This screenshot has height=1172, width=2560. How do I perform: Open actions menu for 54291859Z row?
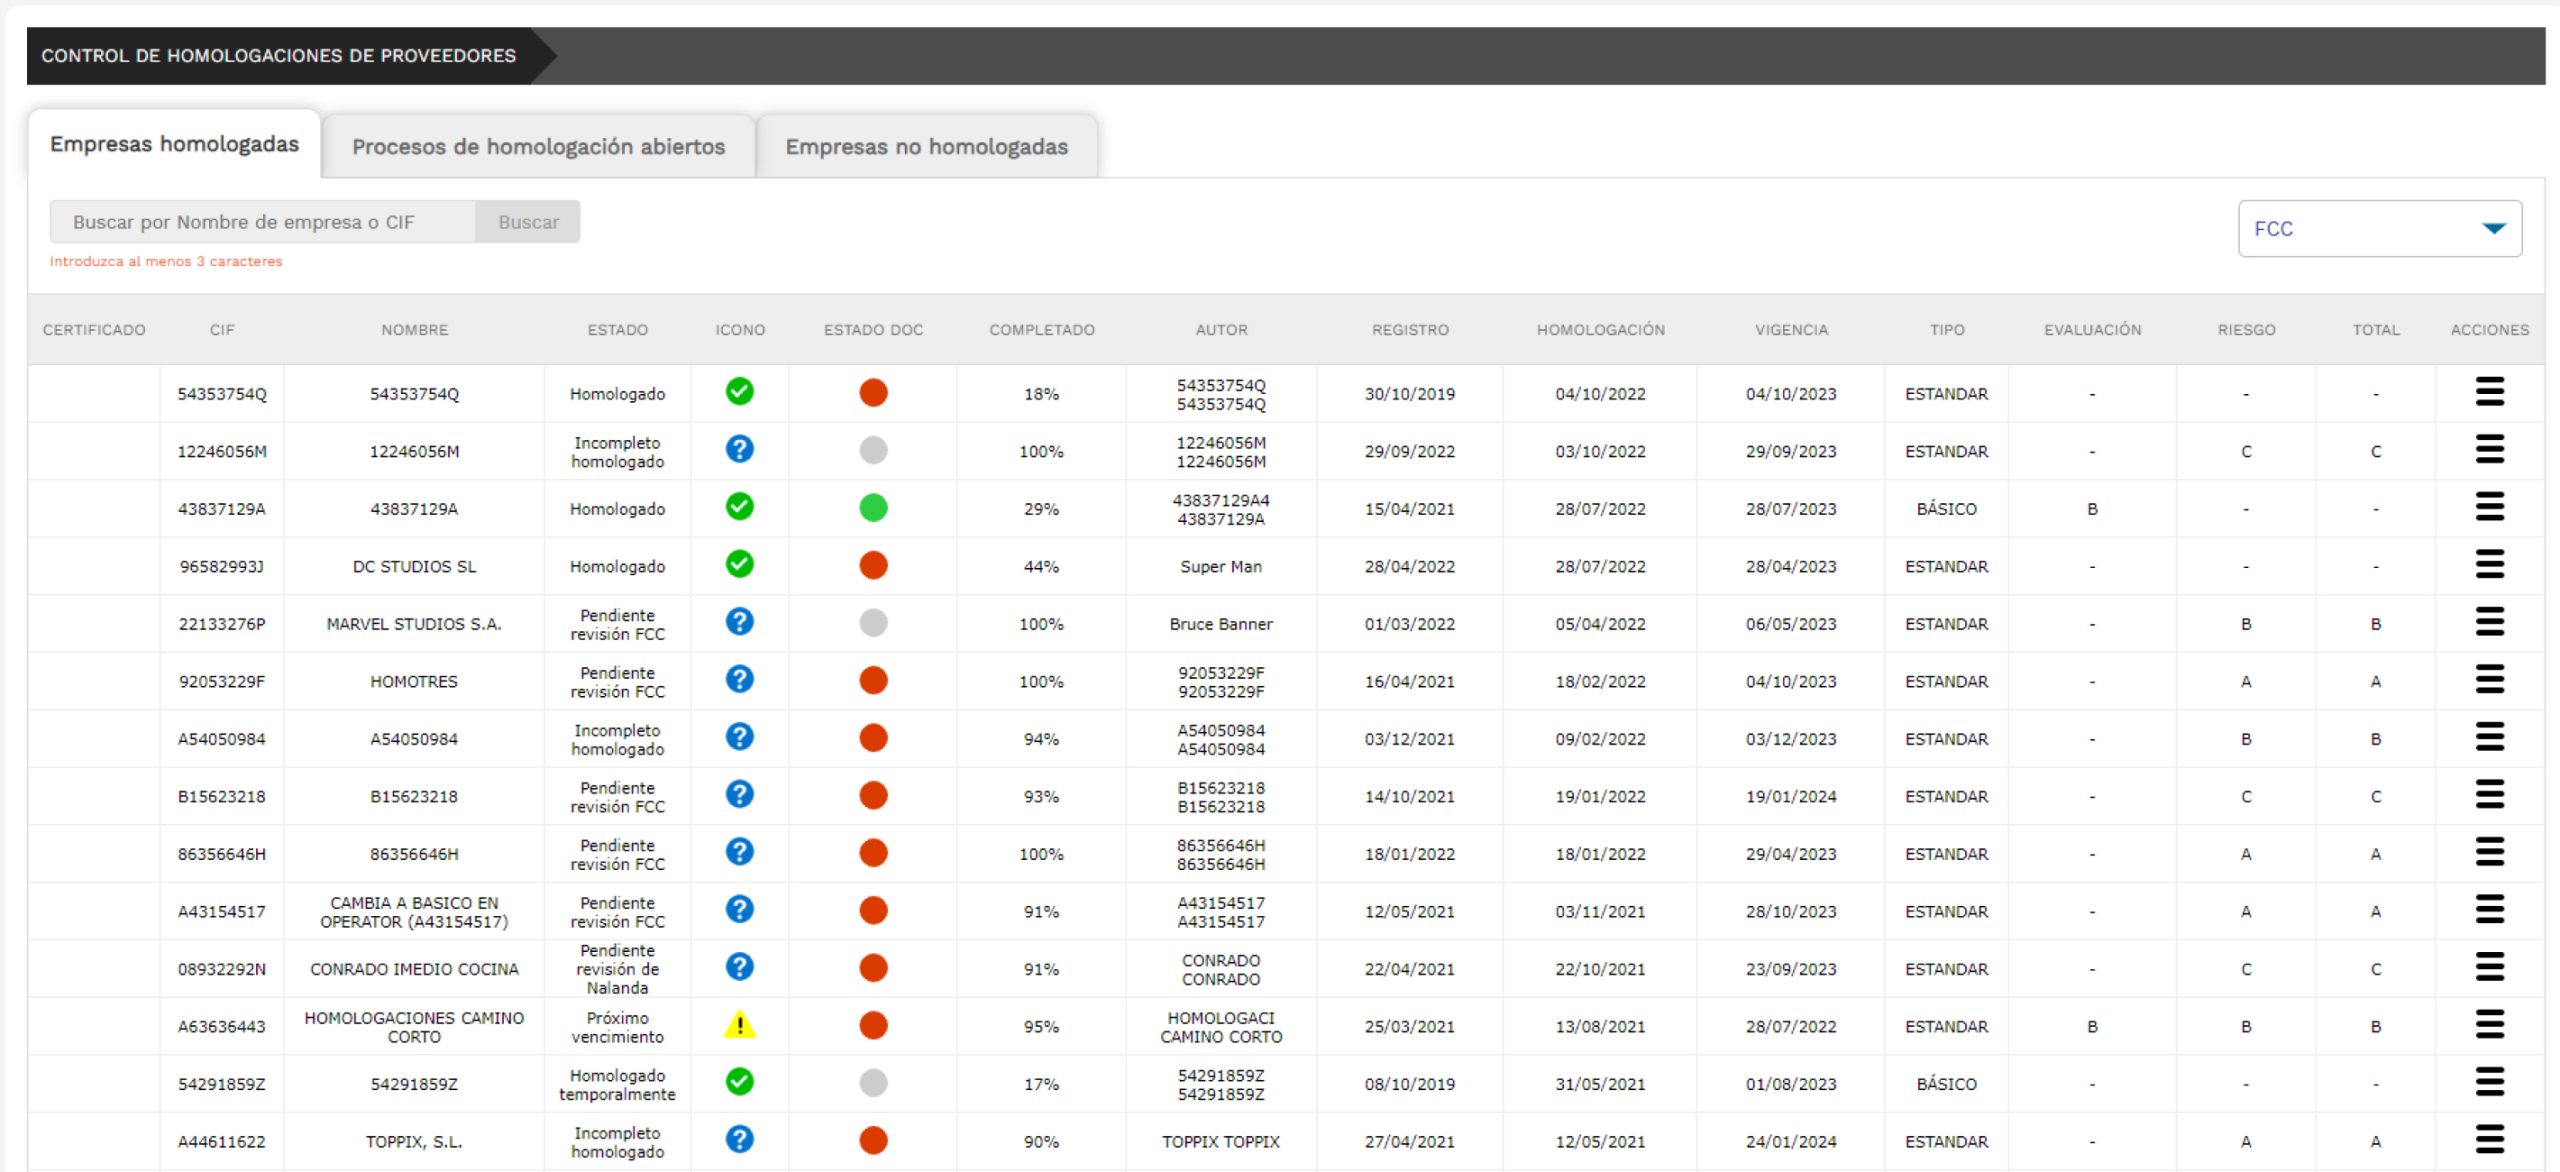pos(2489,1082)
